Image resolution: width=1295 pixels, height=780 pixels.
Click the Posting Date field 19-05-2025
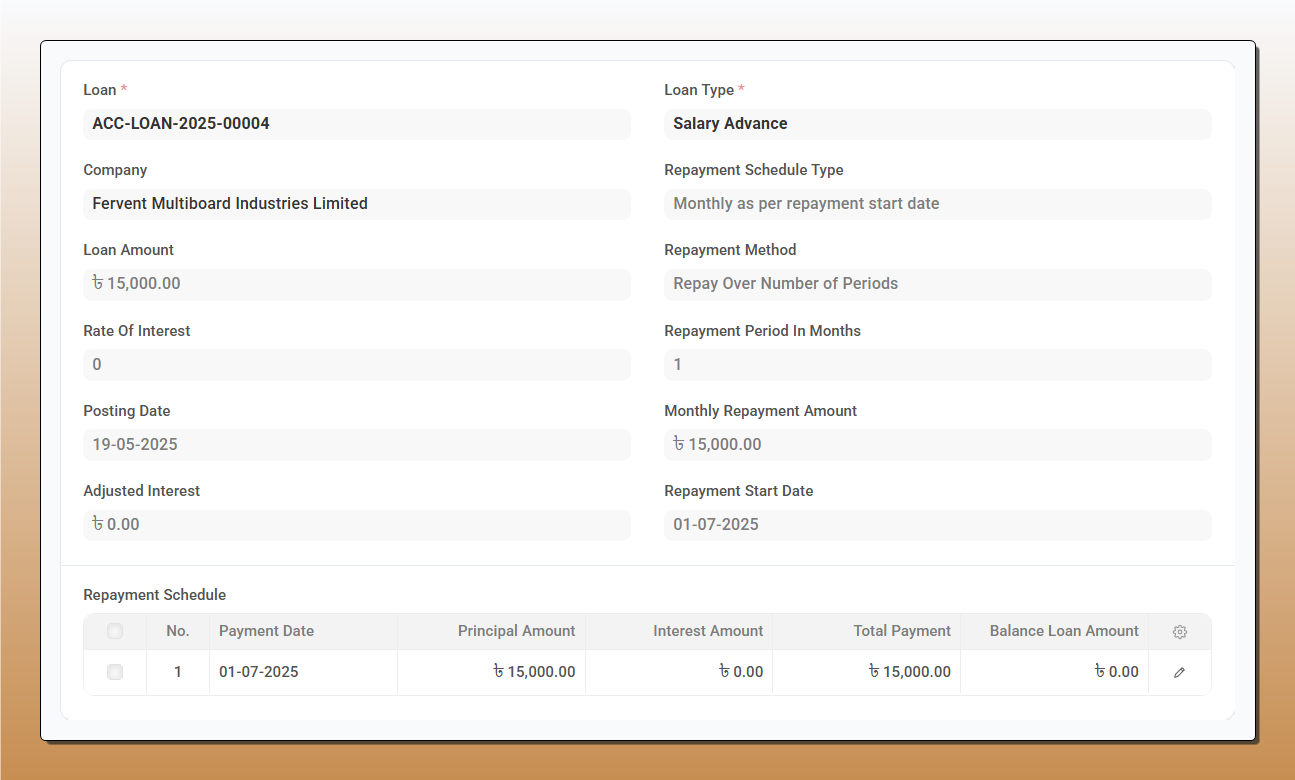coord(357,445)
